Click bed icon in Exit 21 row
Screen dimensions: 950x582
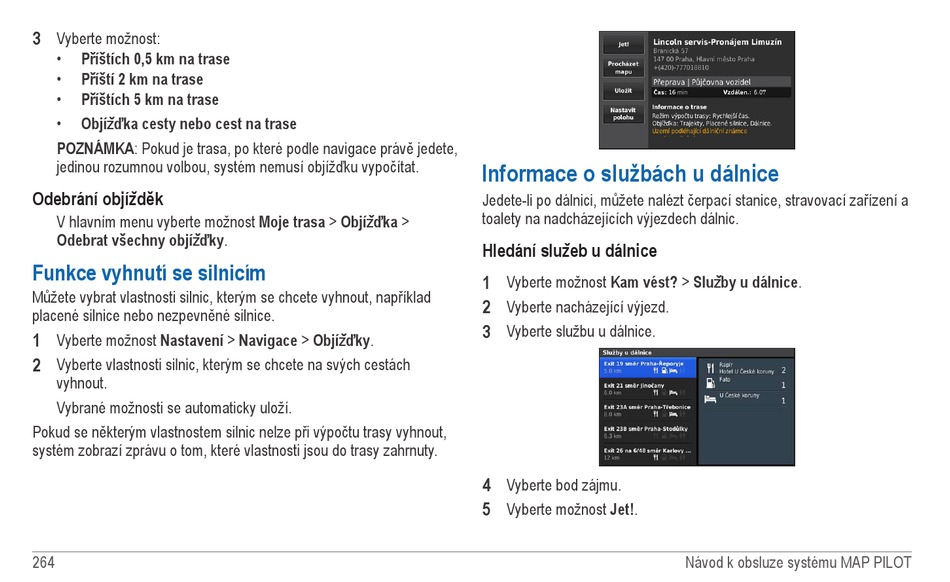pos(673,393)
